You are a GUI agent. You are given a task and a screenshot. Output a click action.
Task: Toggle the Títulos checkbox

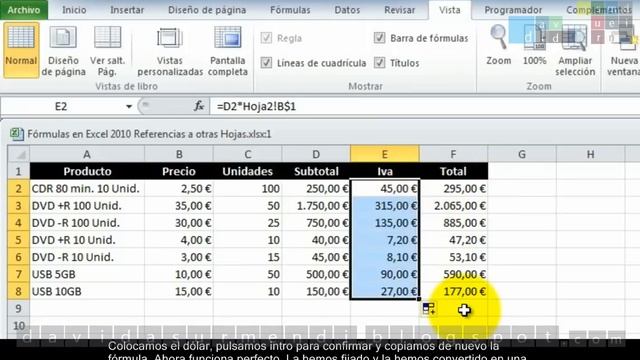point(379,63)
